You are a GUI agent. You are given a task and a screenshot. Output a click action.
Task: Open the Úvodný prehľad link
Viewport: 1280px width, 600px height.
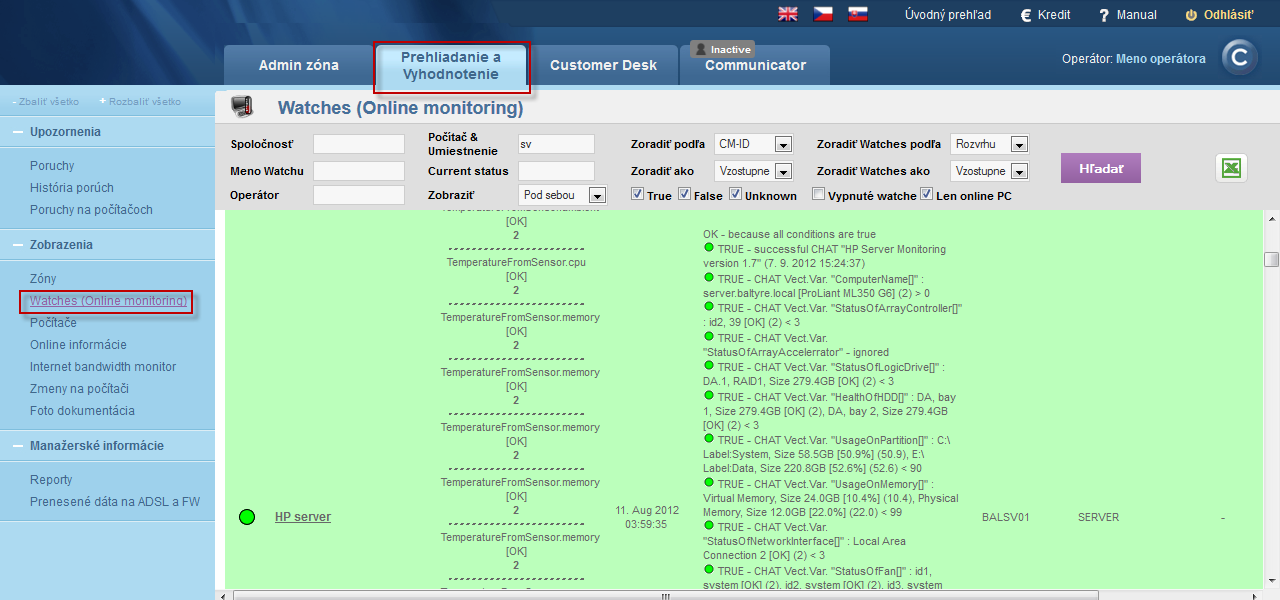coord(948,15)
